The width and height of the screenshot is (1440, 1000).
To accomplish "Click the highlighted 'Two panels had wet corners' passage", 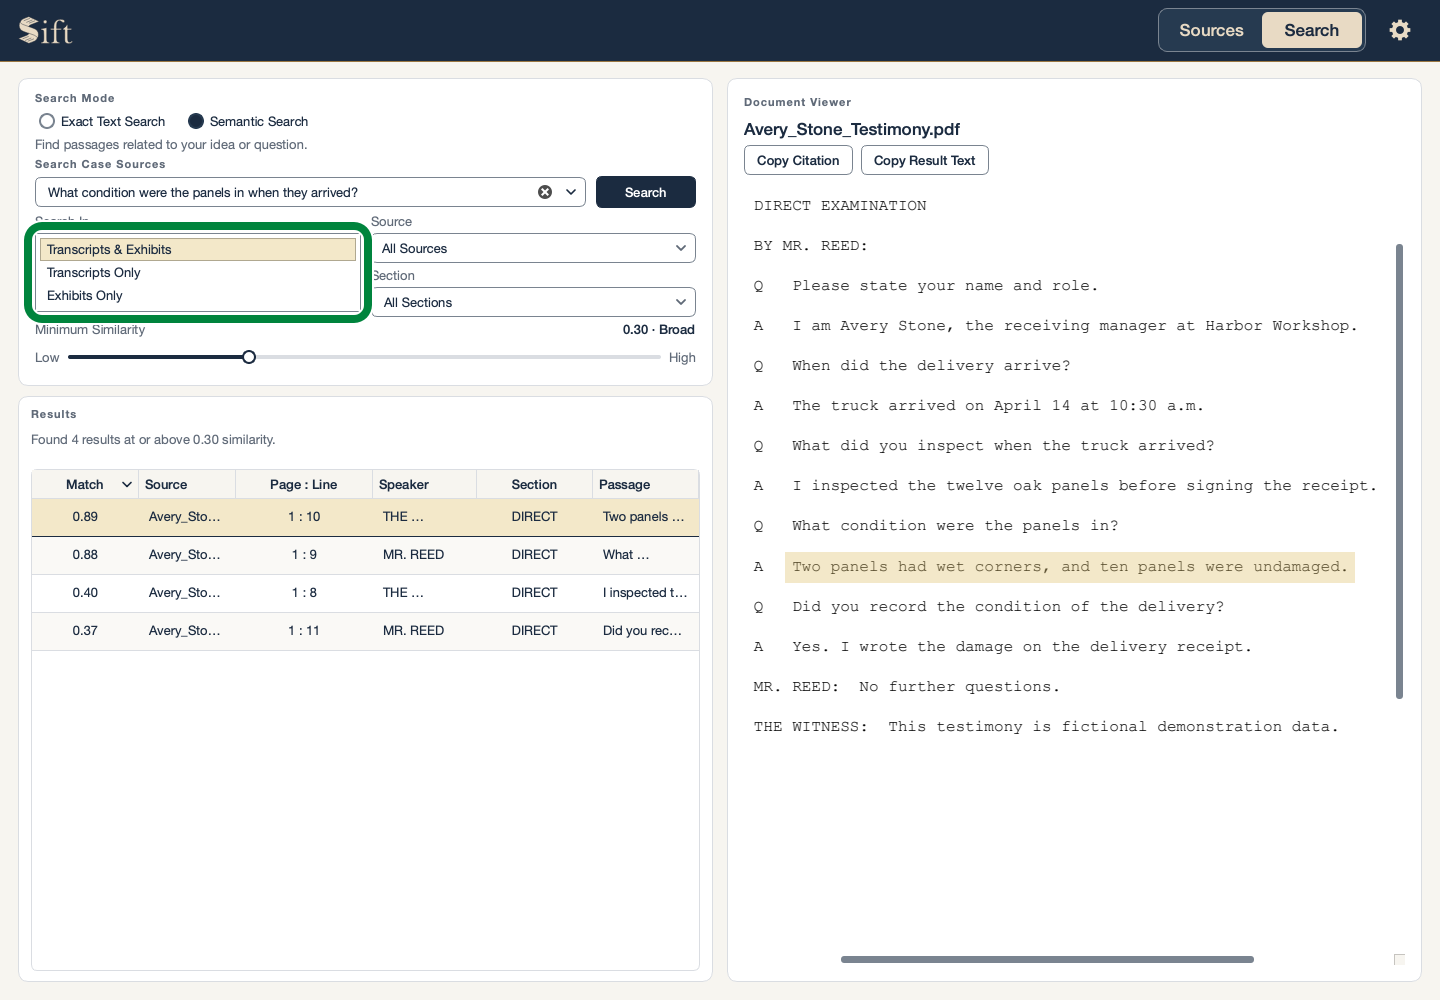I will 1069,567.
